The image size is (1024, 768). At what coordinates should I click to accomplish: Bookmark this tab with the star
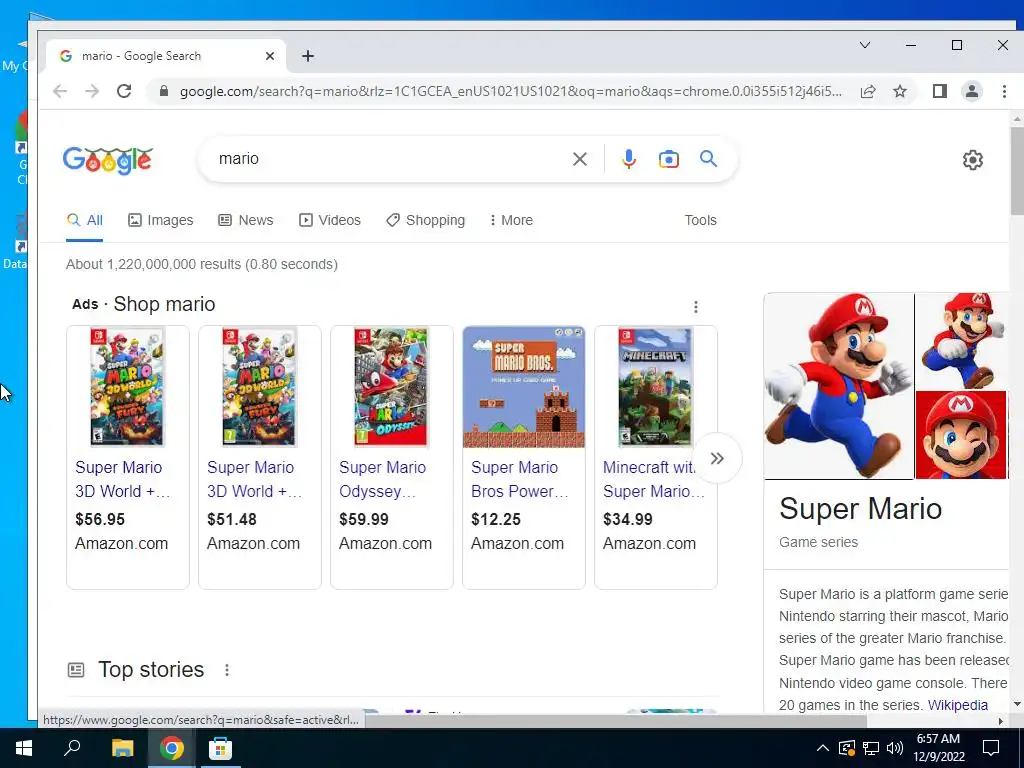click(900, 91)
